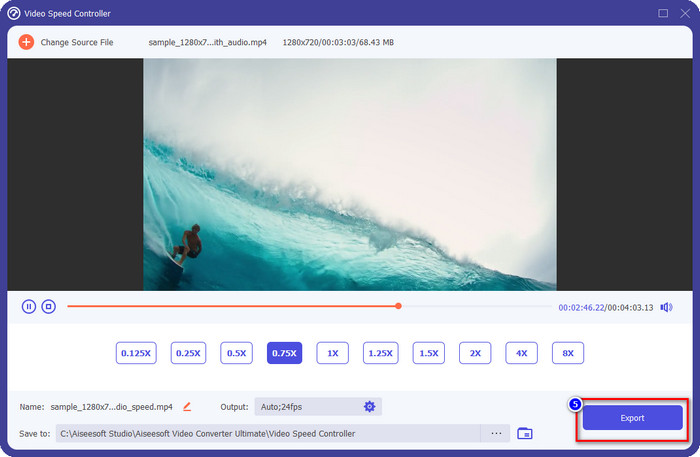Select 1.25X speed
700x457 pixels.
(381, 353)
